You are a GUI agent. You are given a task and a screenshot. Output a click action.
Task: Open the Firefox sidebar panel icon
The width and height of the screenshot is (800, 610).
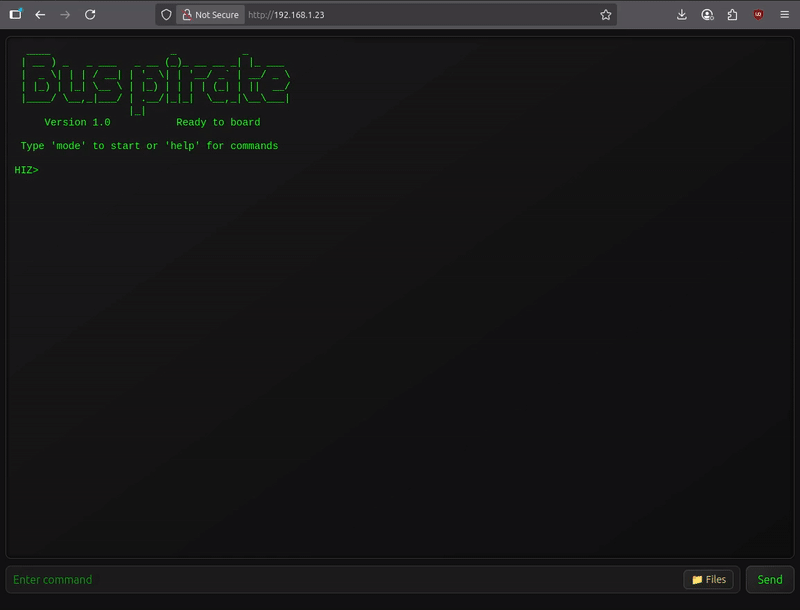pos(16,15)
